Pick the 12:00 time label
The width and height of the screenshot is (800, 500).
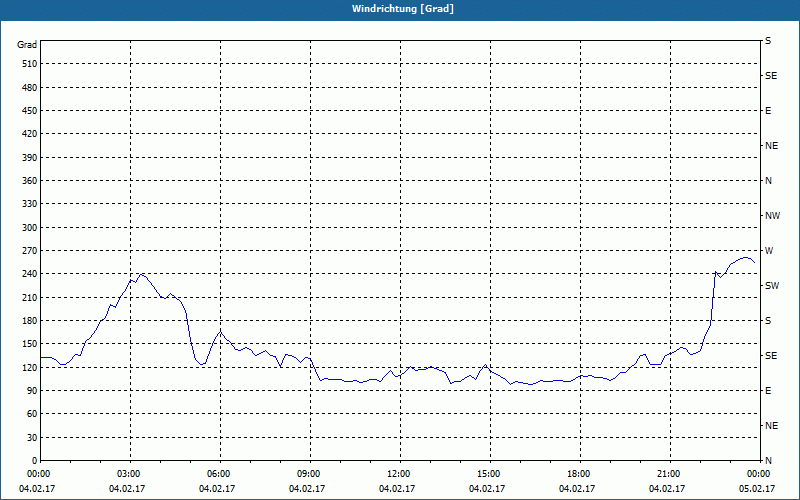tap(397, 474)
